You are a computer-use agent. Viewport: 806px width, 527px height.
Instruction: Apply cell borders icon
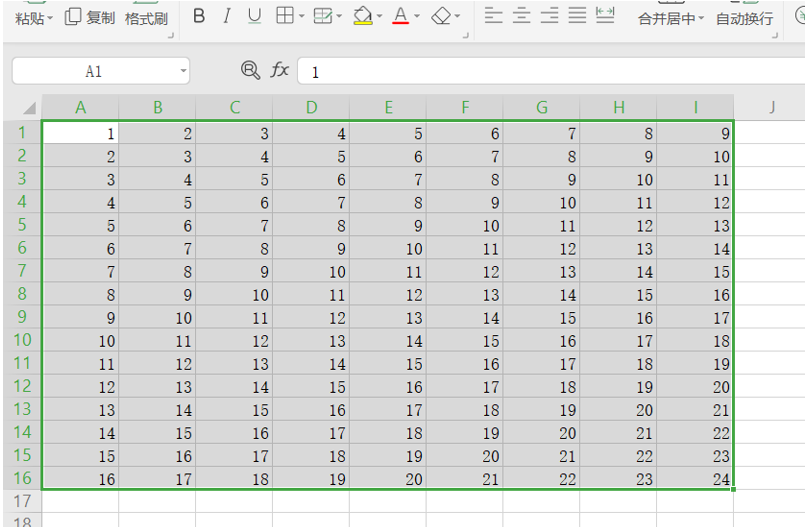coord(285,16)
